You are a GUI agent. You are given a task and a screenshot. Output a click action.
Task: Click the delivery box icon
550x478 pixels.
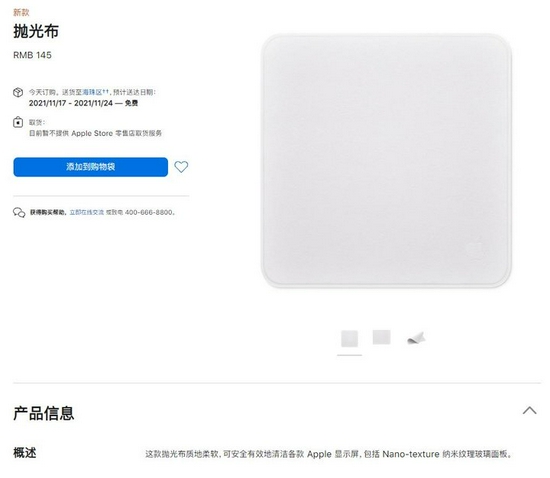[18, 92]
